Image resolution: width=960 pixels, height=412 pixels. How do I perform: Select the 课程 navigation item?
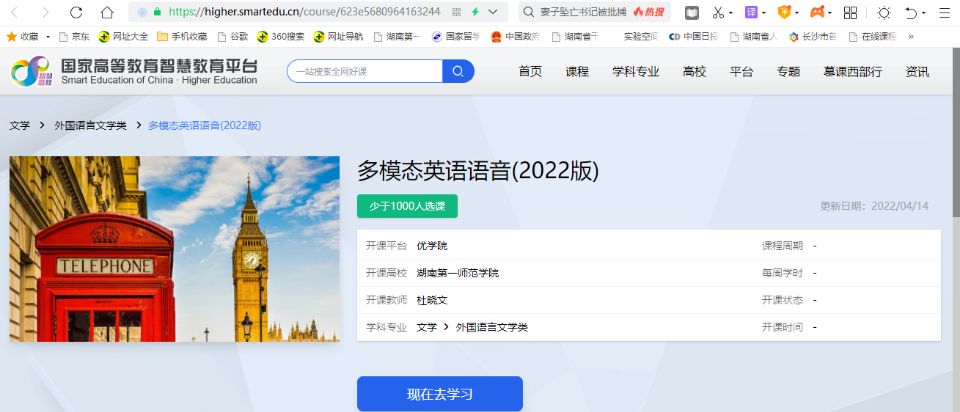tap(577, 71)
